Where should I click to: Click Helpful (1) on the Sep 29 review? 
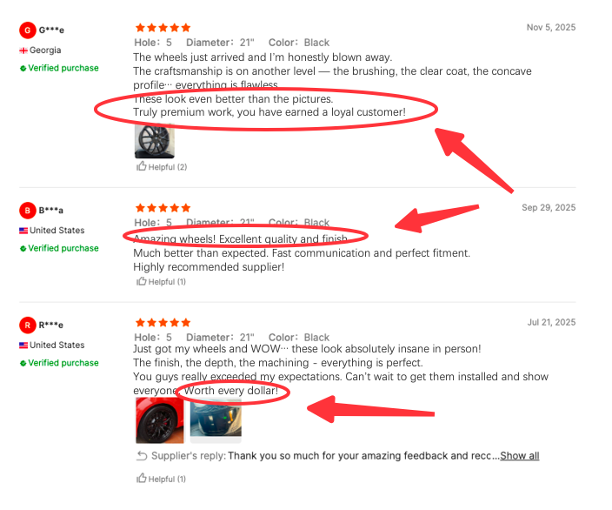pos(161,282)
